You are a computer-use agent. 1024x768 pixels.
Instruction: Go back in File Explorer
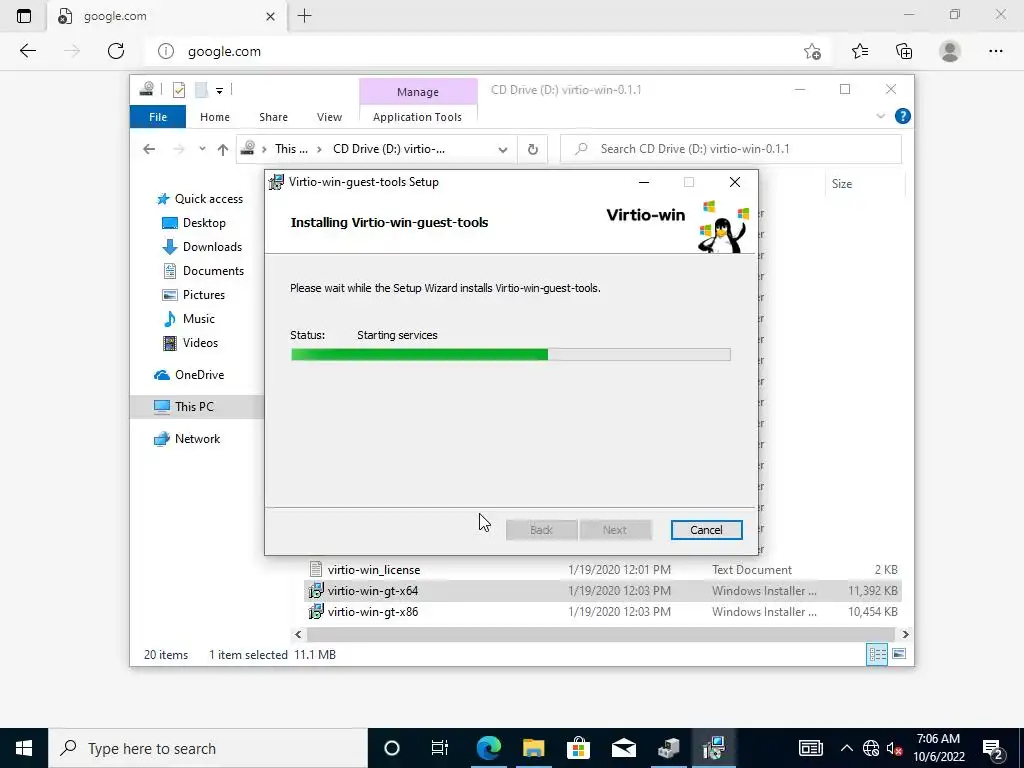click(x=149, y=149)
